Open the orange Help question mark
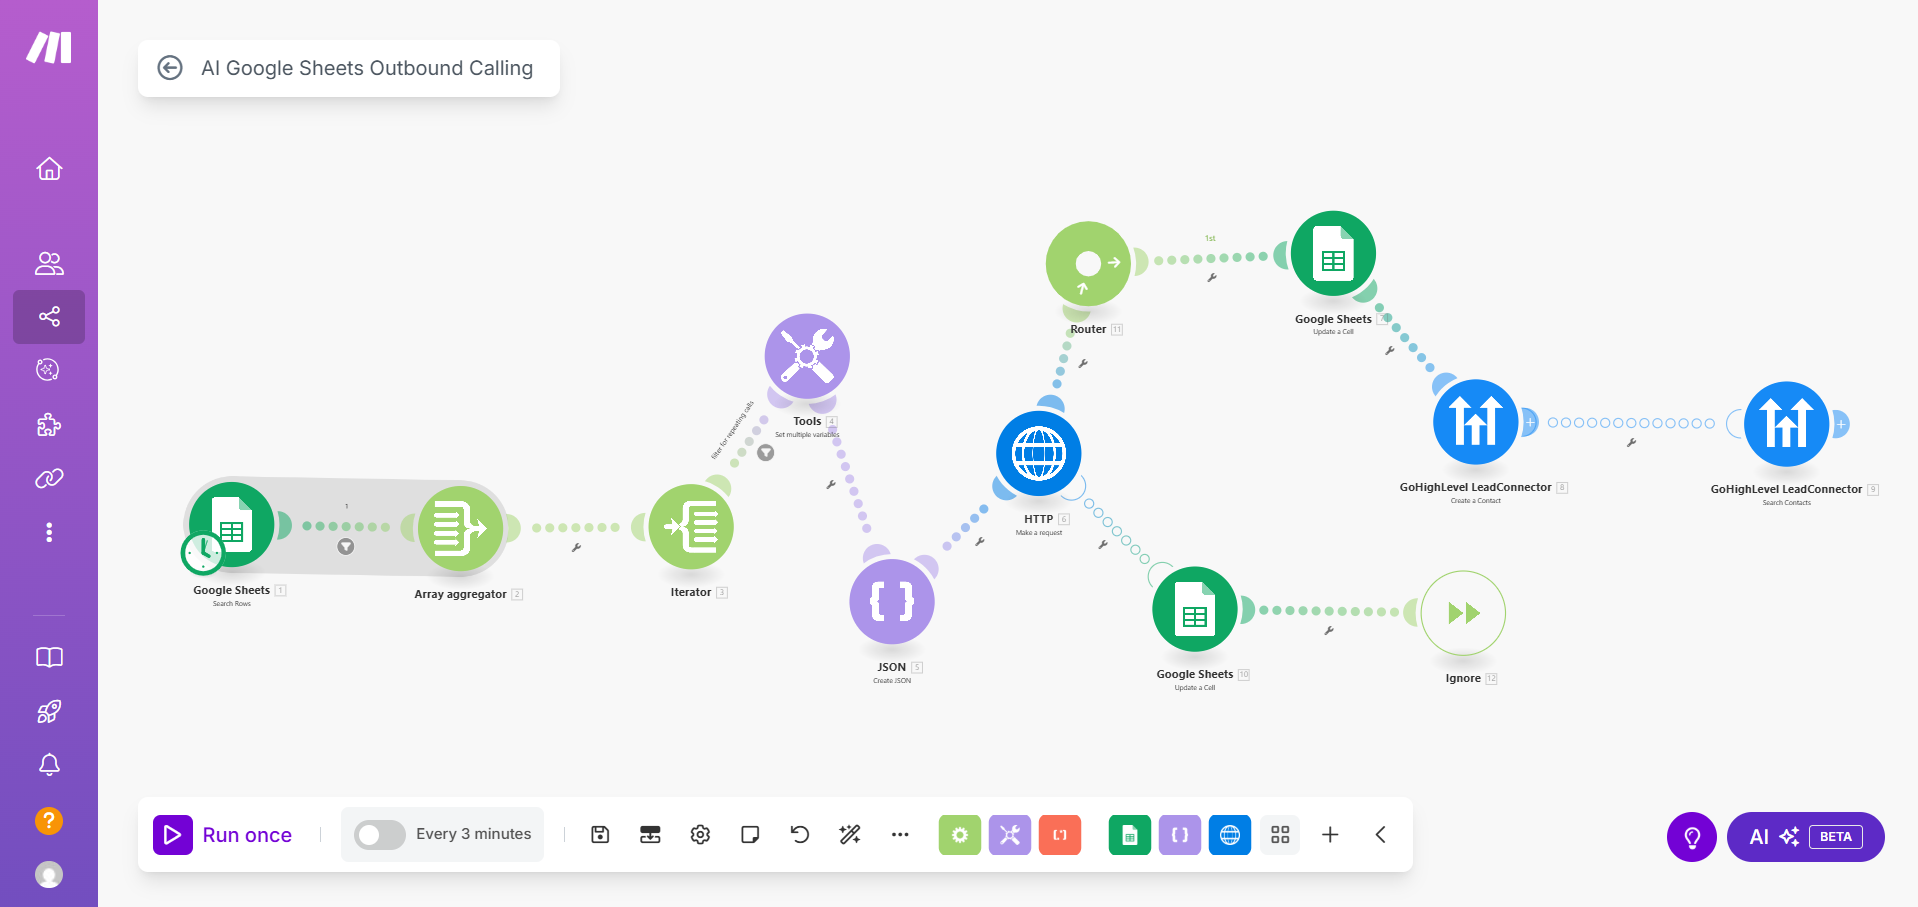This screenshot has width=1918, height=907. pos(49,821)
